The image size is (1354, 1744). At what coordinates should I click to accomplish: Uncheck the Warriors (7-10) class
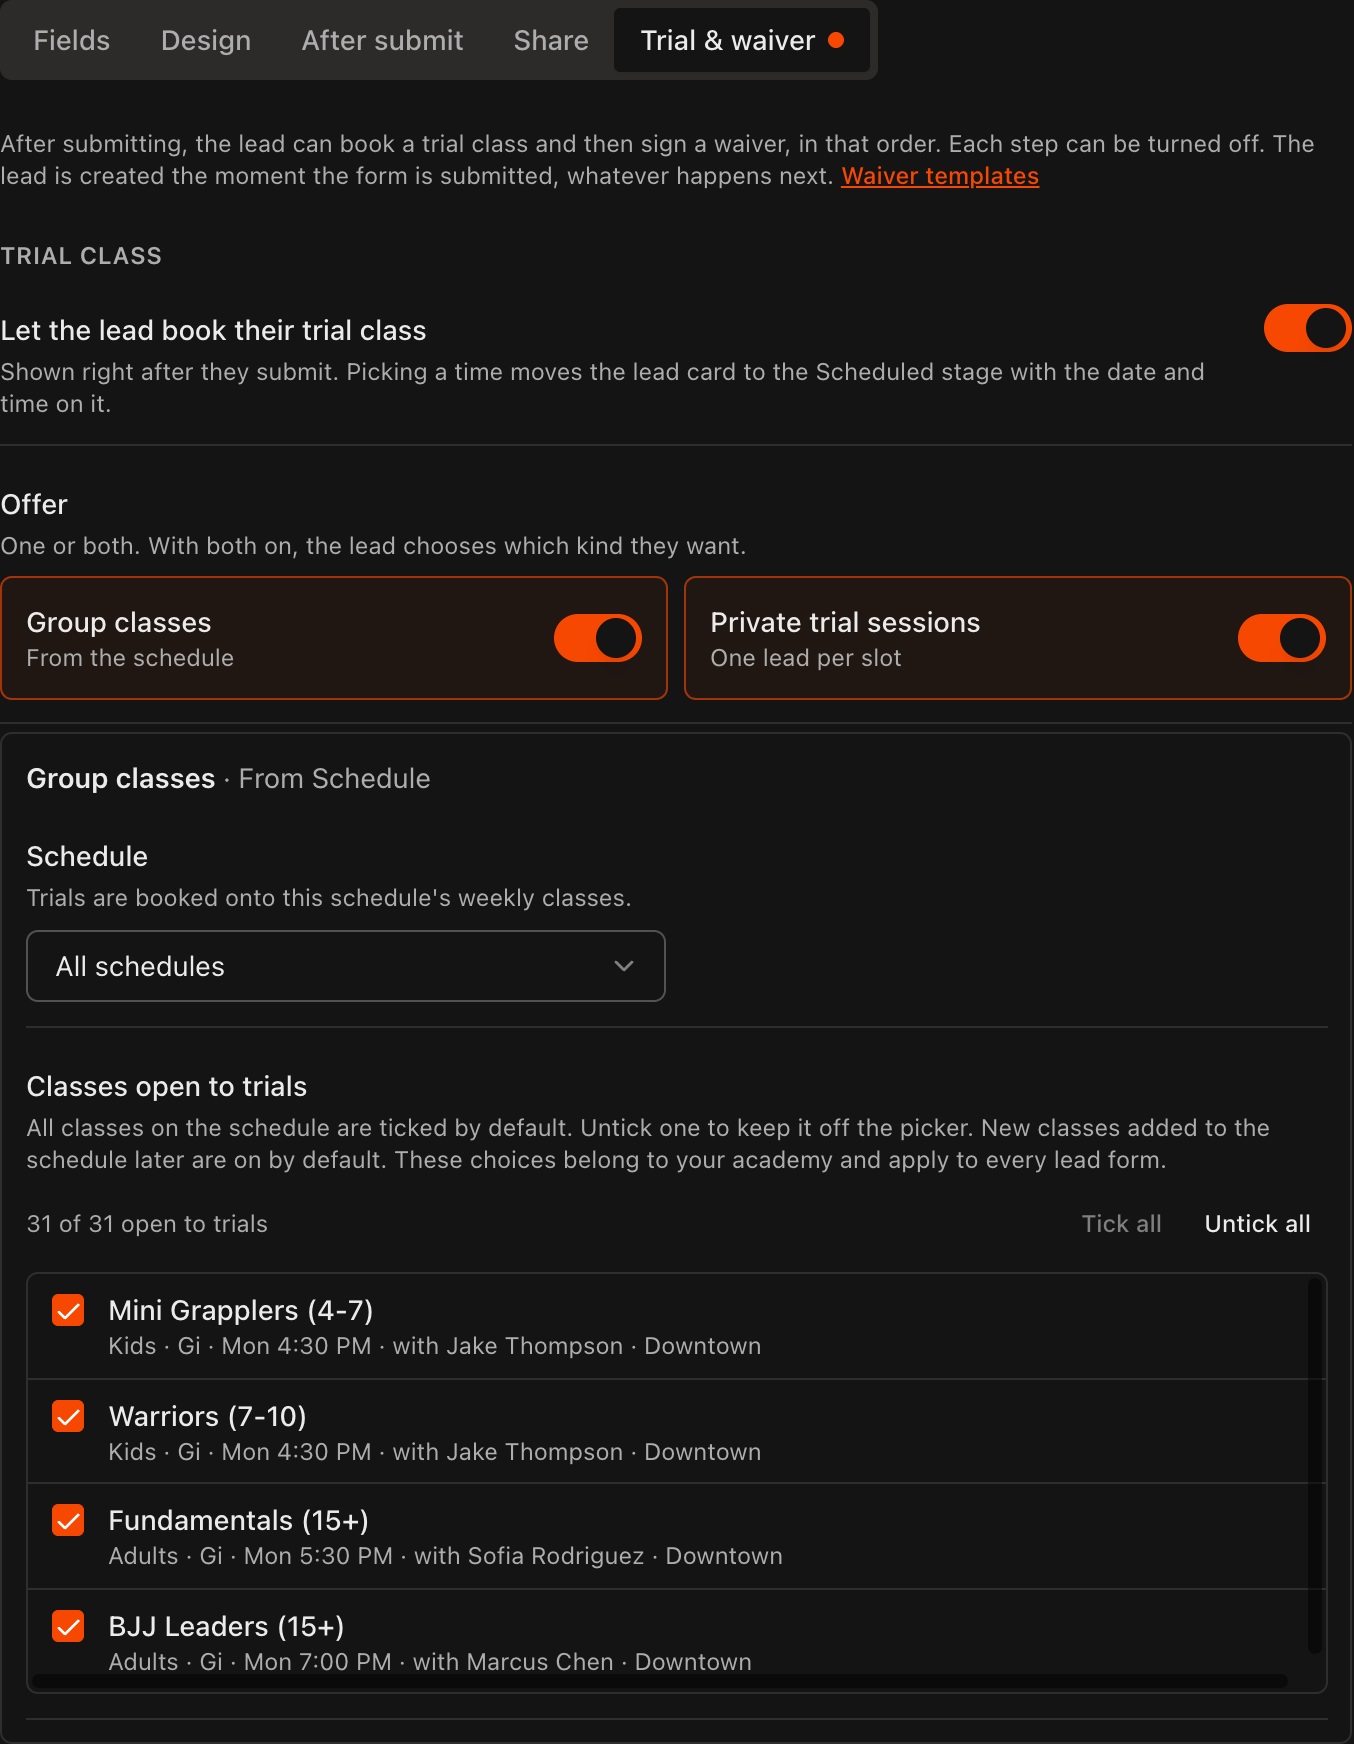coord(68,1416)
